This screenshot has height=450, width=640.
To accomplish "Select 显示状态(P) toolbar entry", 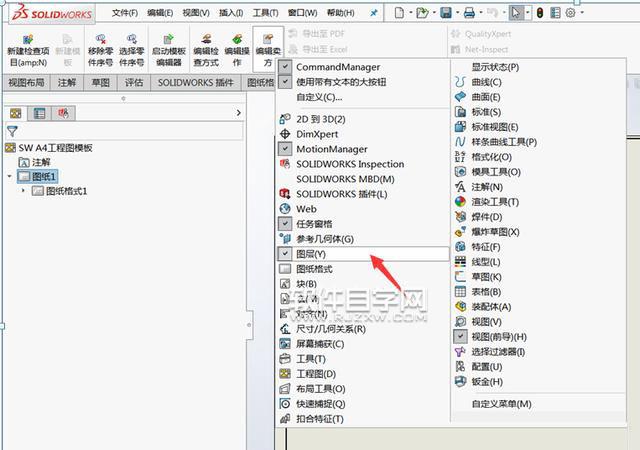I will 495,67.
